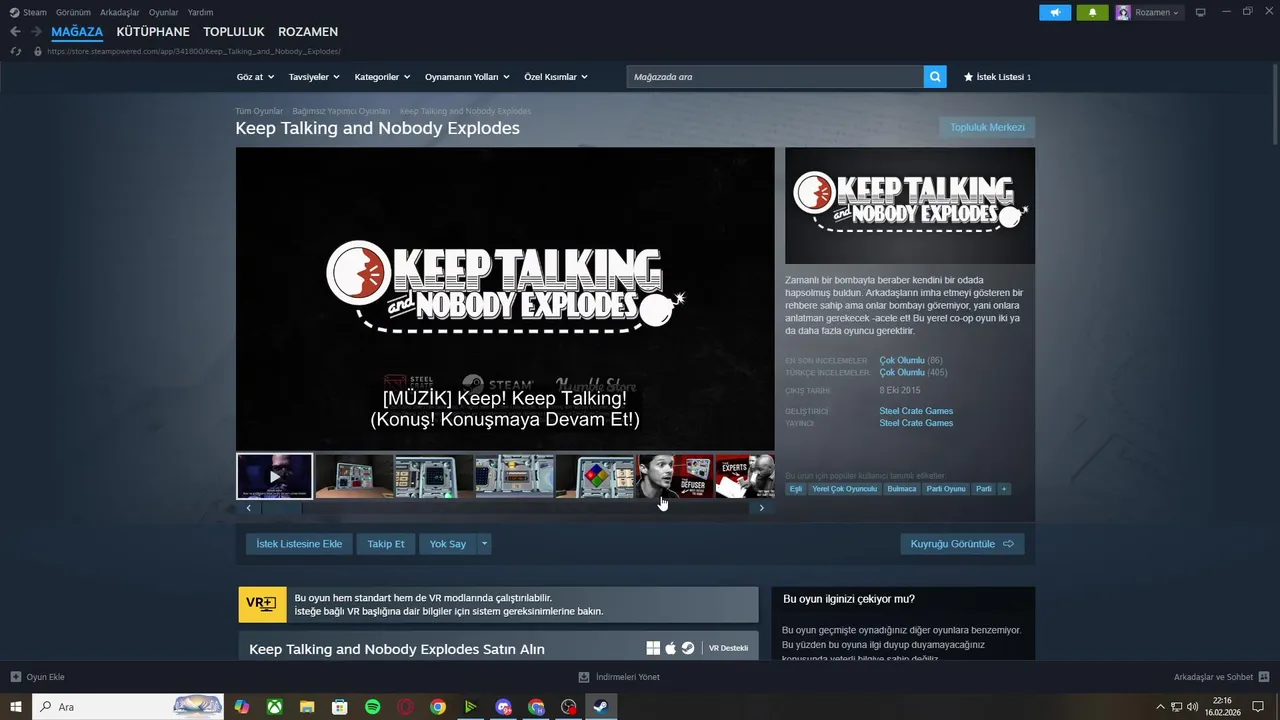This screenshot has width=1280, height=720.
Task: Click the thumbnail strip right scroll arrow
Action: (x=761, y=508)
